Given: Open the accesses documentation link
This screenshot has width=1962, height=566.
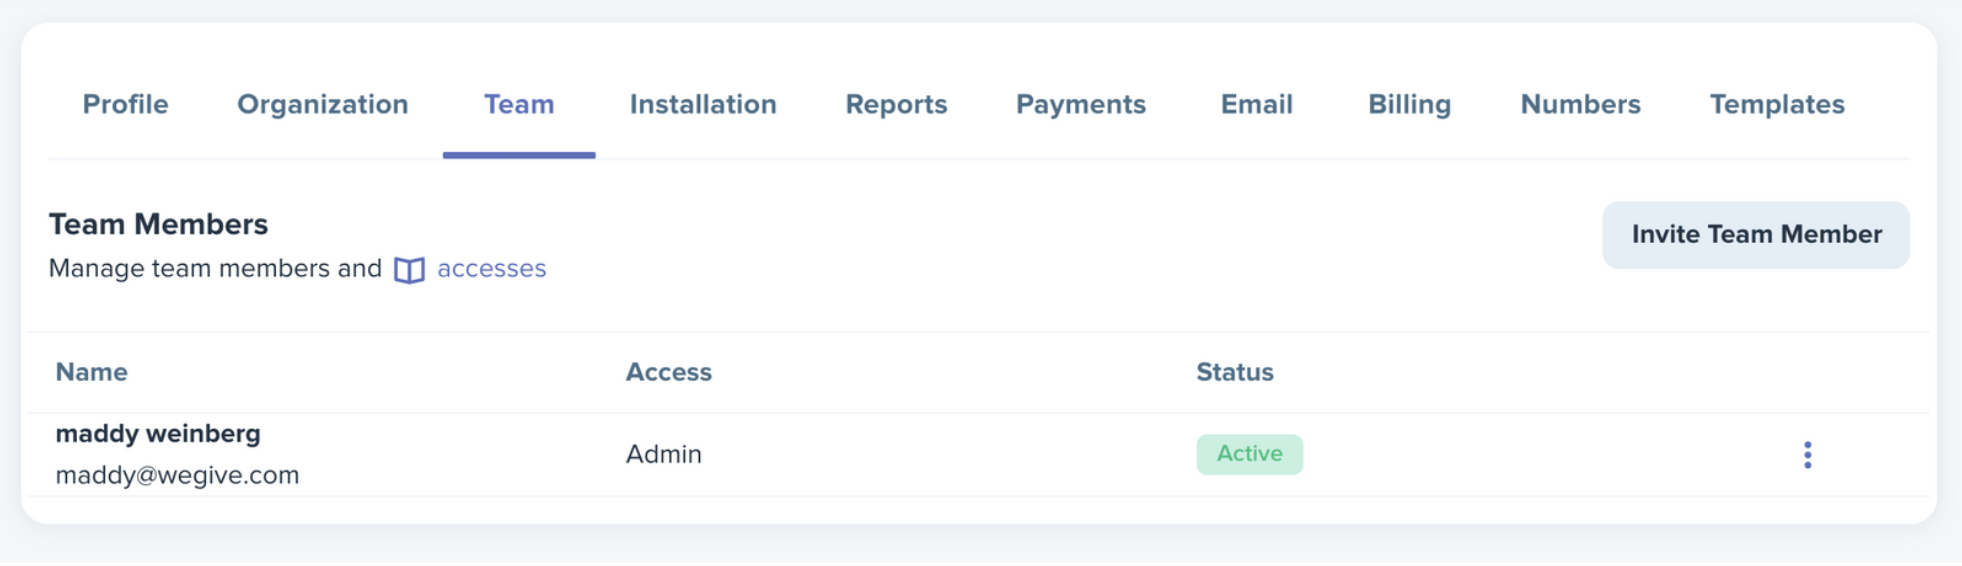Looking at the screenshot, I should coord(491,269).
